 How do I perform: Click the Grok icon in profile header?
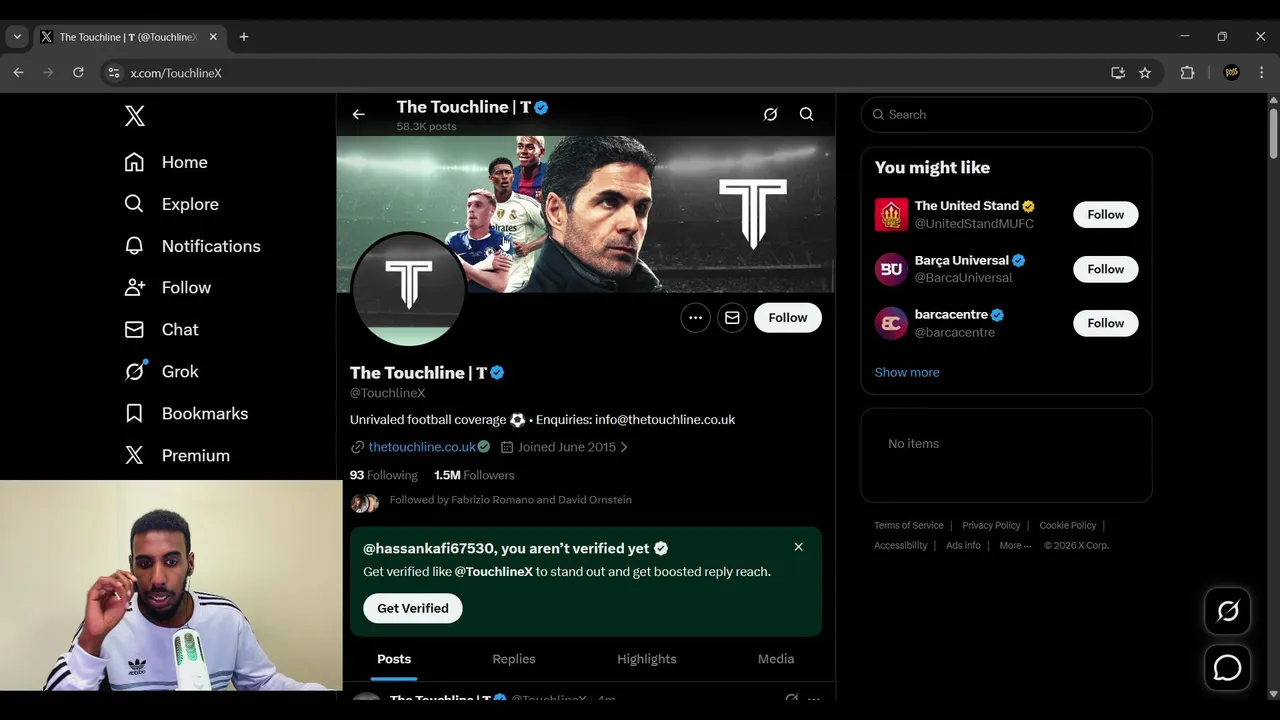[770, 115]
